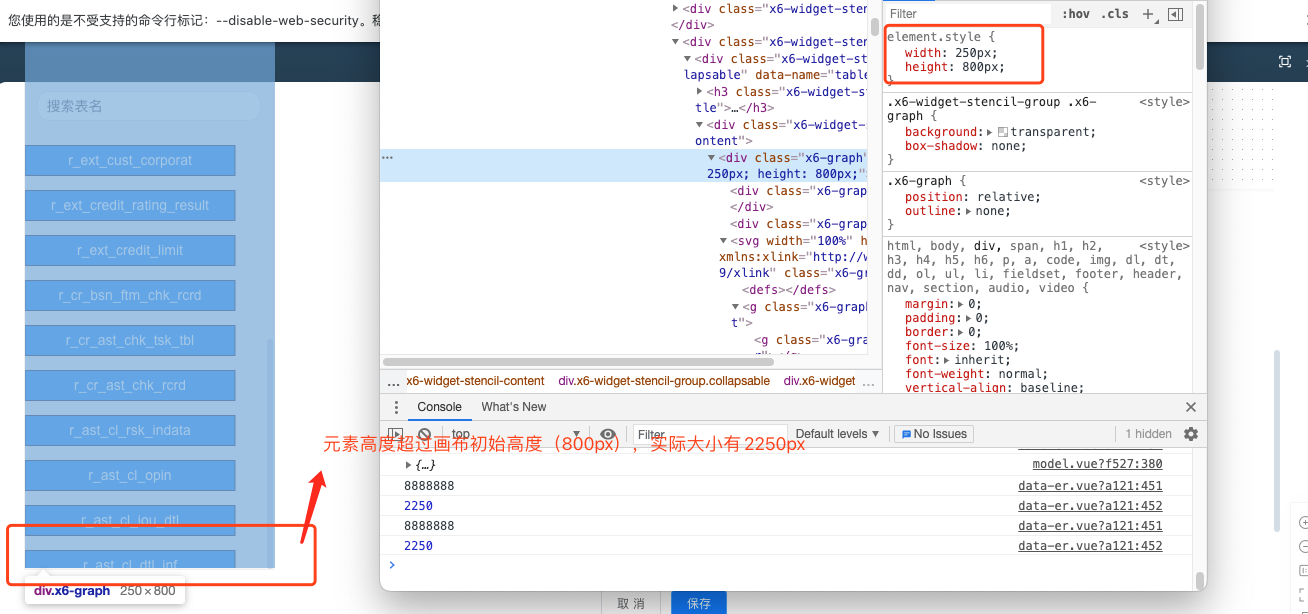Focus the console Filter input
This screenshot has width=1308, height=614.
click(x=710, y=434)
